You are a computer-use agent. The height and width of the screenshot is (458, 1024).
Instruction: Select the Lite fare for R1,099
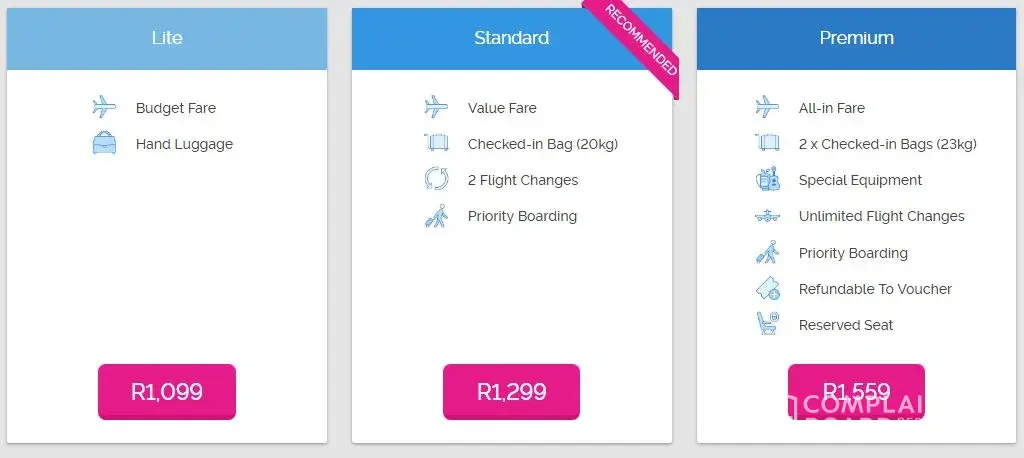point(167,391)
